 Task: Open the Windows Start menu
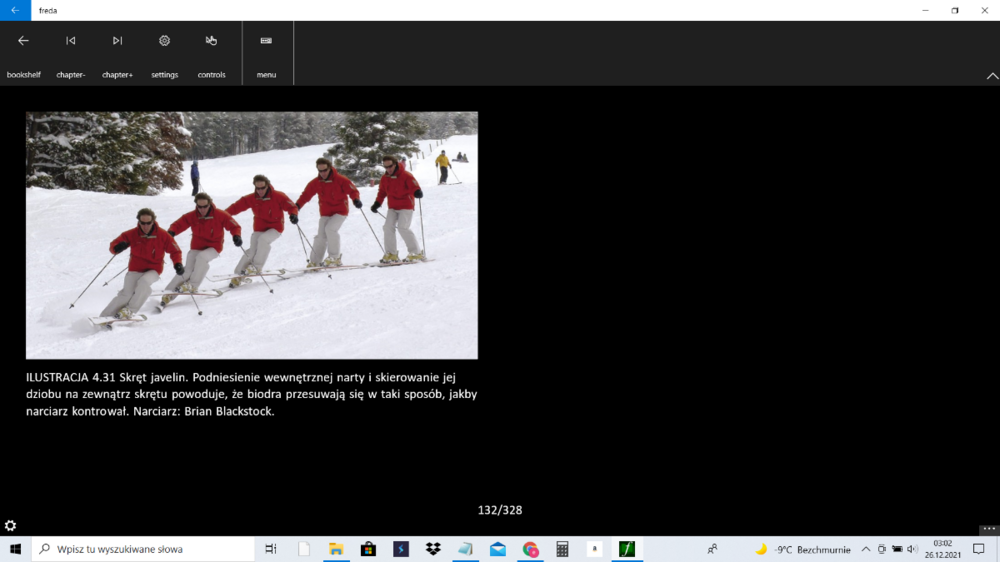(x=15, y=549)
